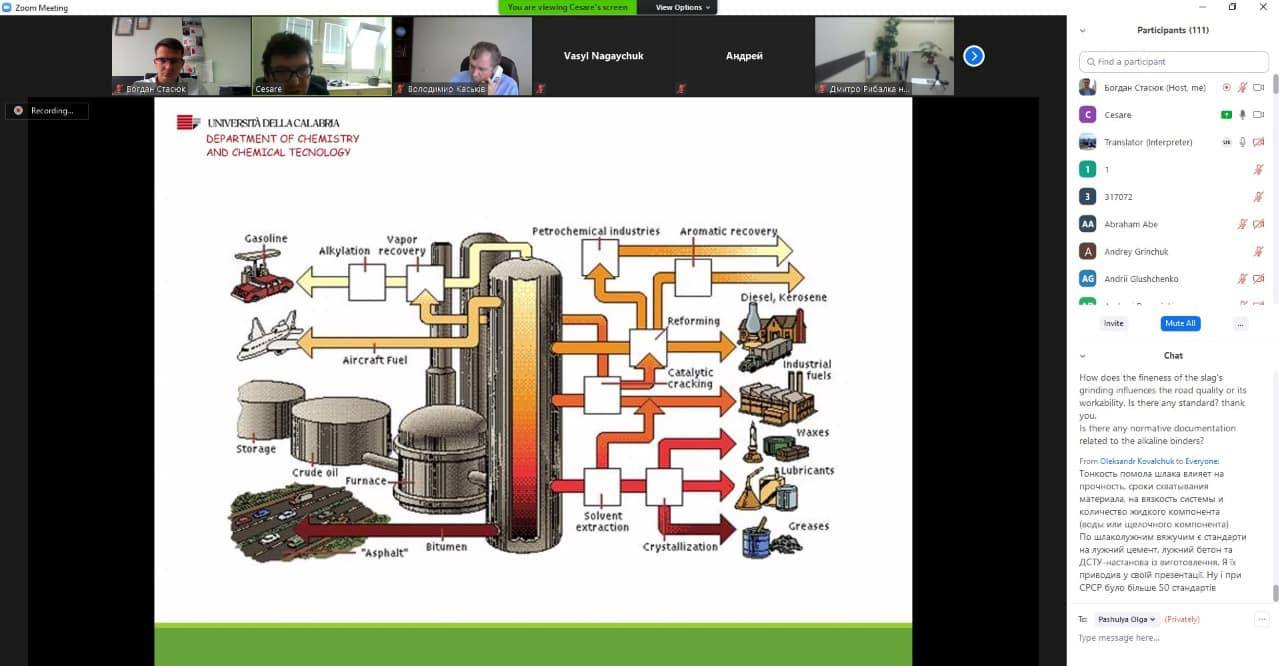Click Abraham Abe's avatar in the list

tap(1087, 224)
